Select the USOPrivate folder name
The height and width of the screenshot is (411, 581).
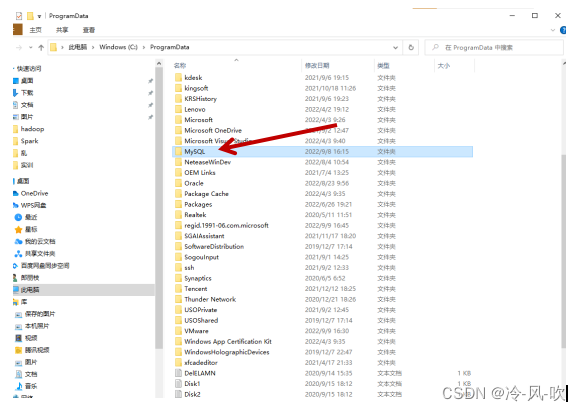pyautogui.click(x=200, y=310)
